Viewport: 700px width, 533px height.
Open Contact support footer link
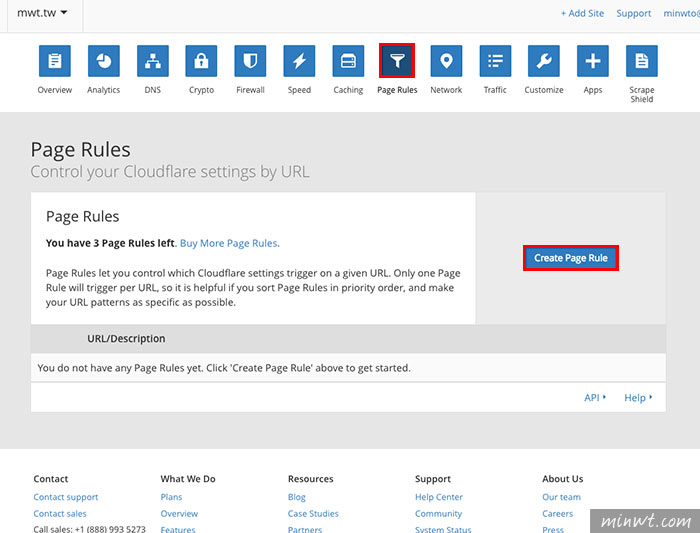[66, 497]
